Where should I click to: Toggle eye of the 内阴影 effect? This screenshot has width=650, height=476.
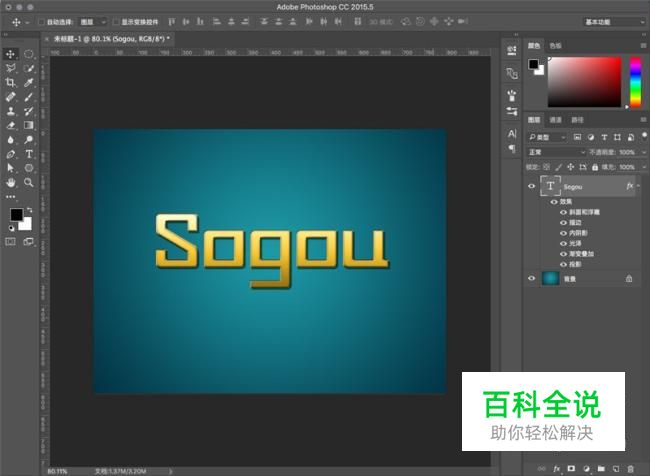coord(563,233)
